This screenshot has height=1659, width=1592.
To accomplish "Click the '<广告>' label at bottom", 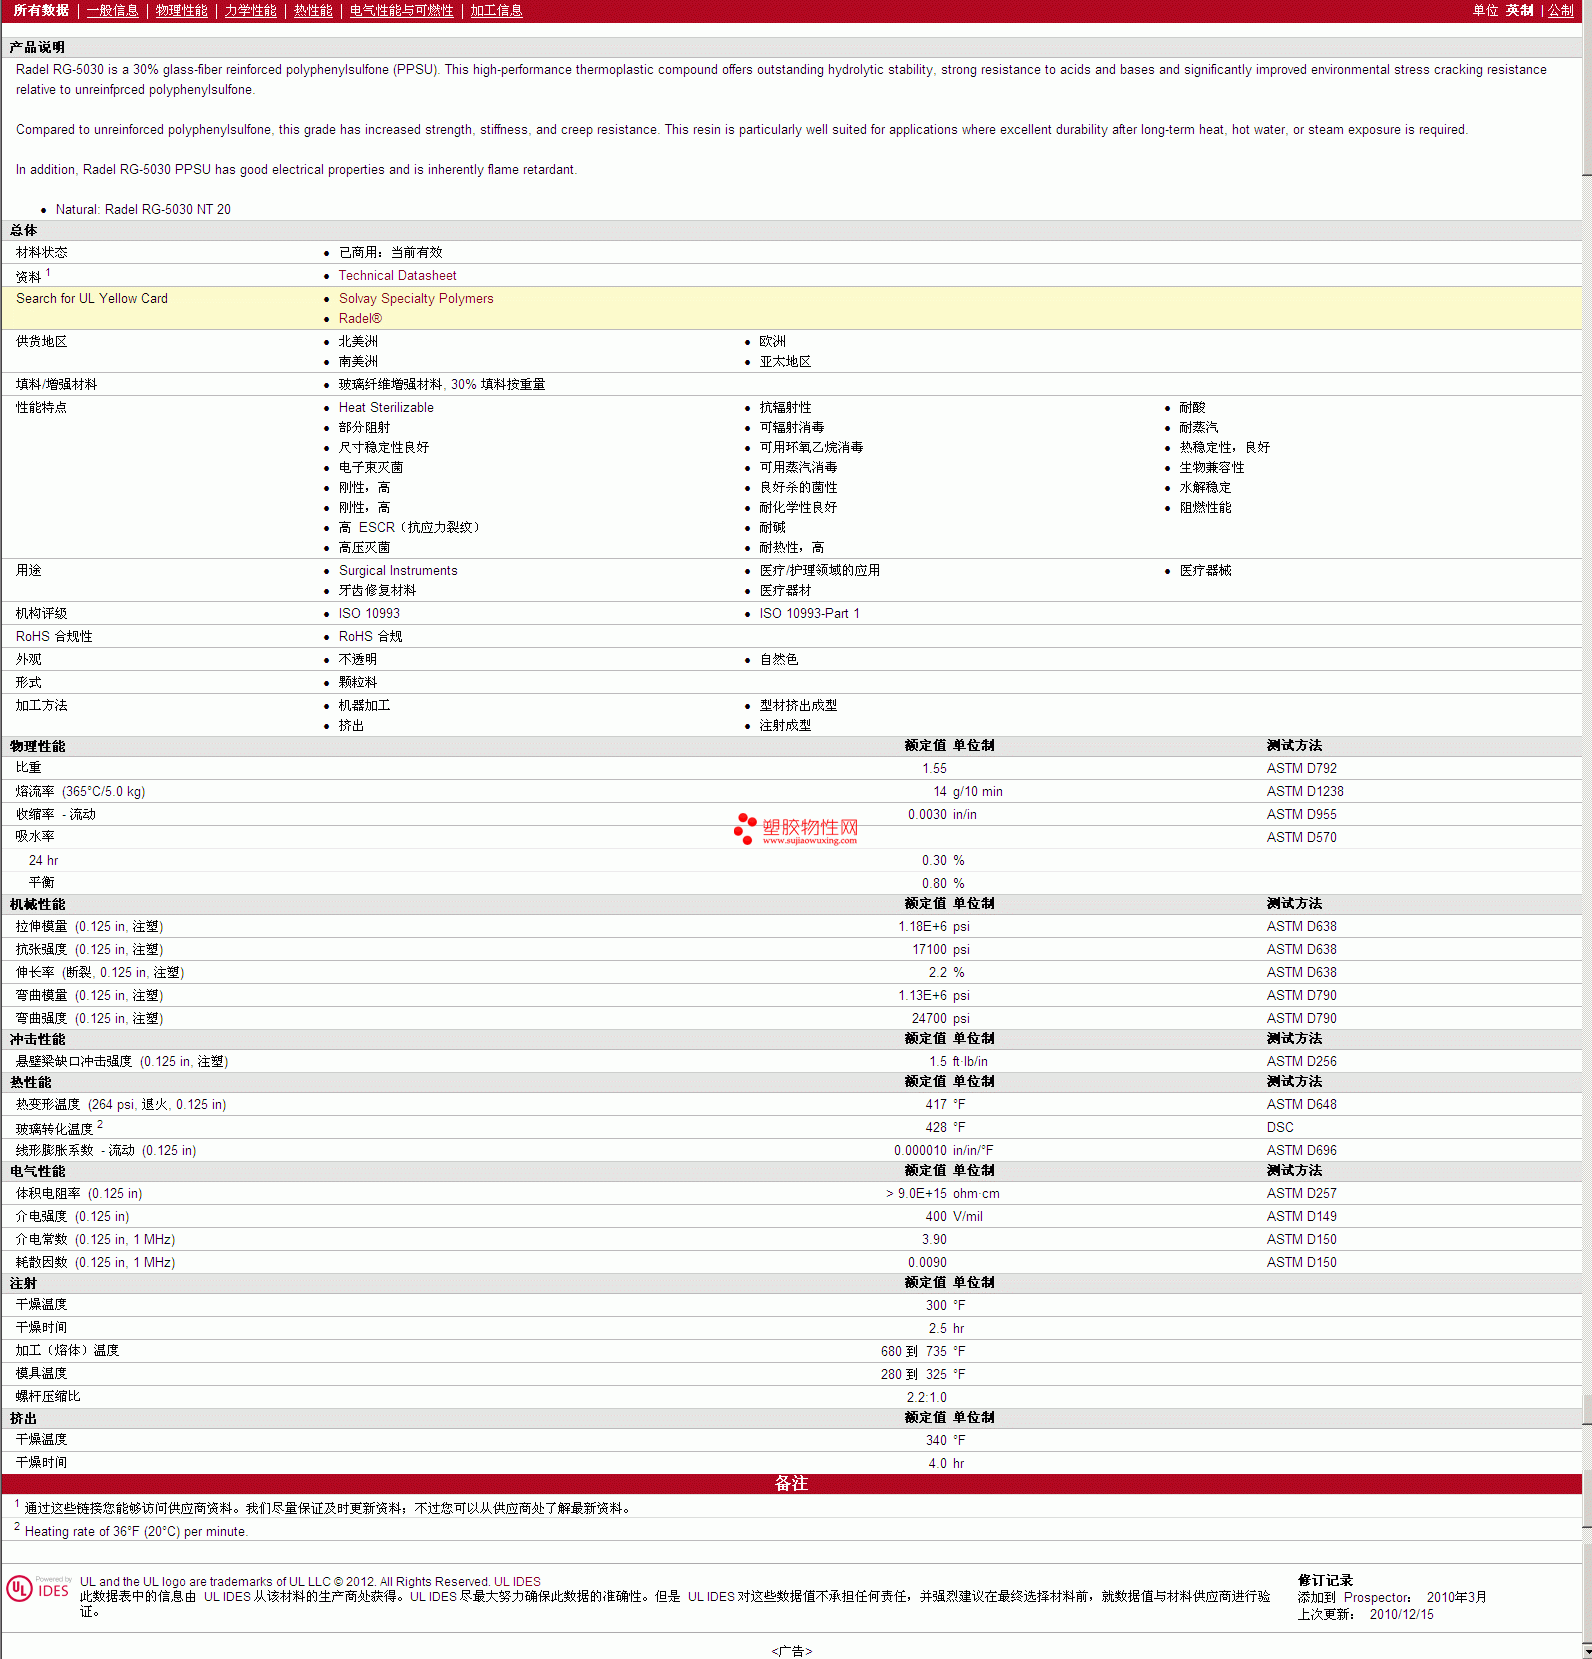I will point(791,1651).
